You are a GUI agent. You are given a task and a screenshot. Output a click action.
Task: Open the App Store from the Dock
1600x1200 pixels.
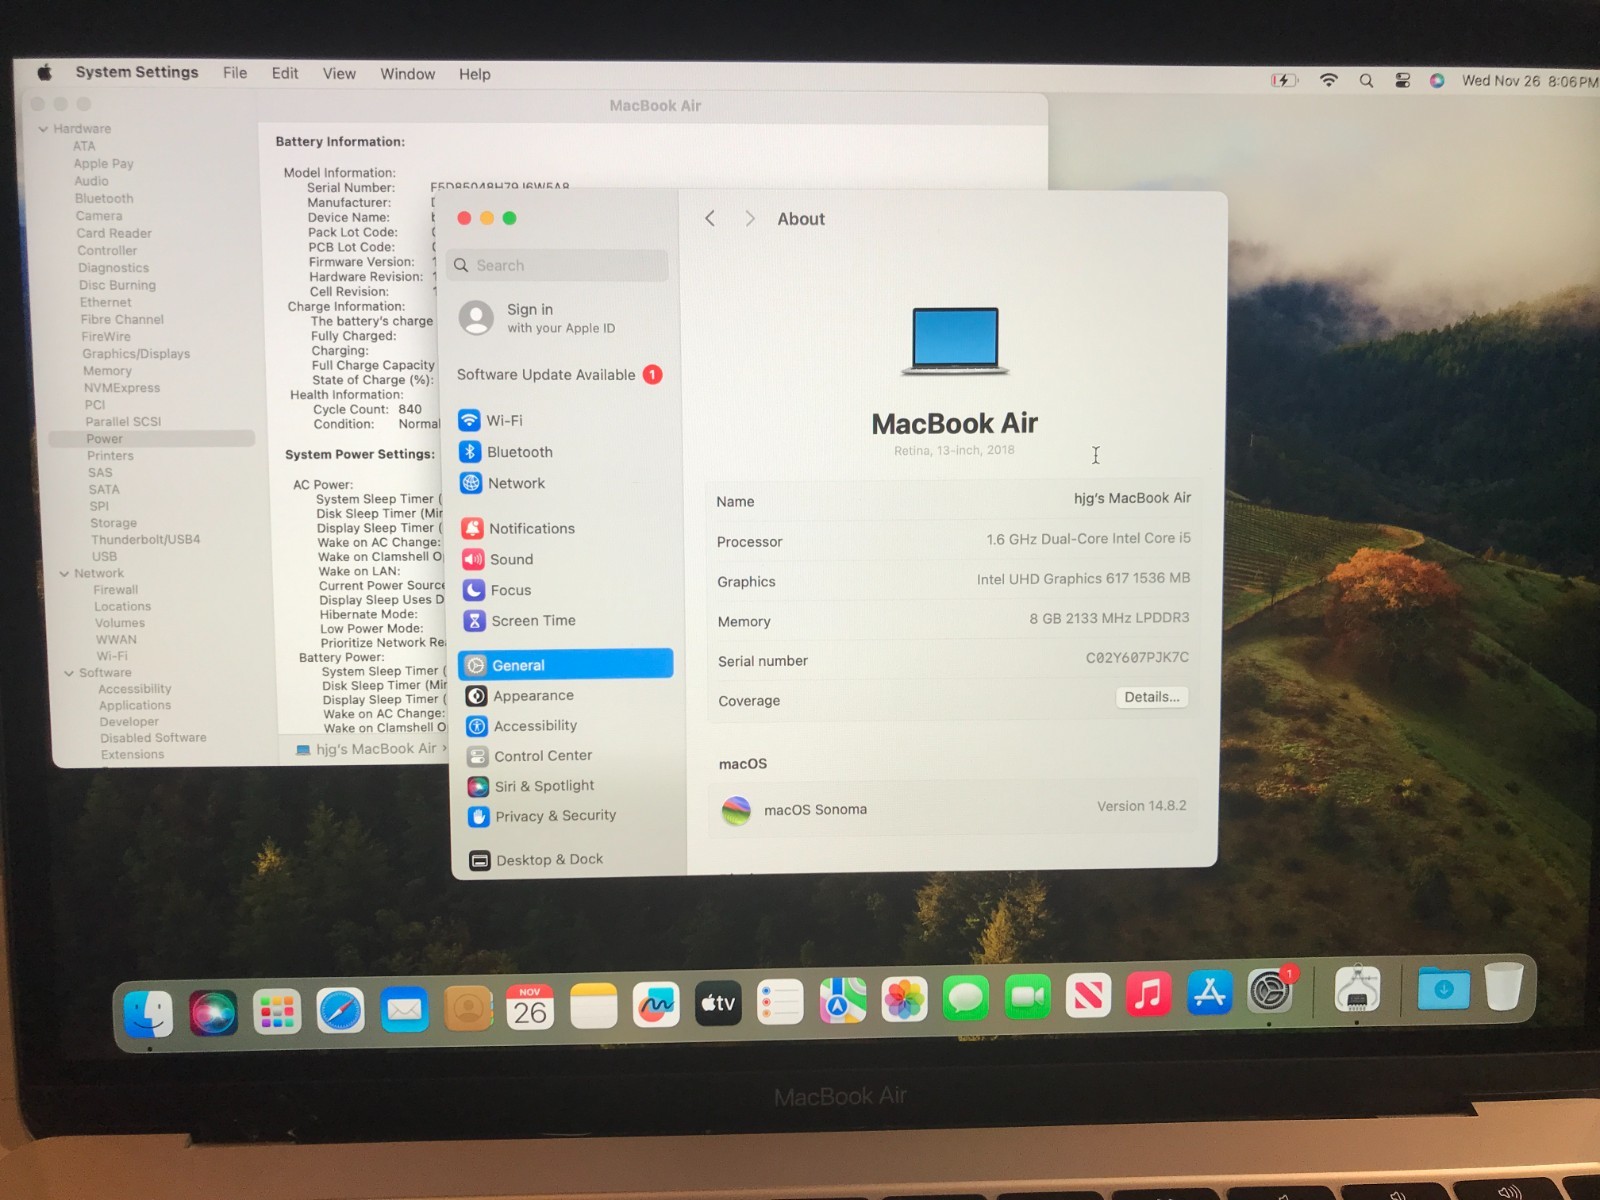pos(1209,1010)
